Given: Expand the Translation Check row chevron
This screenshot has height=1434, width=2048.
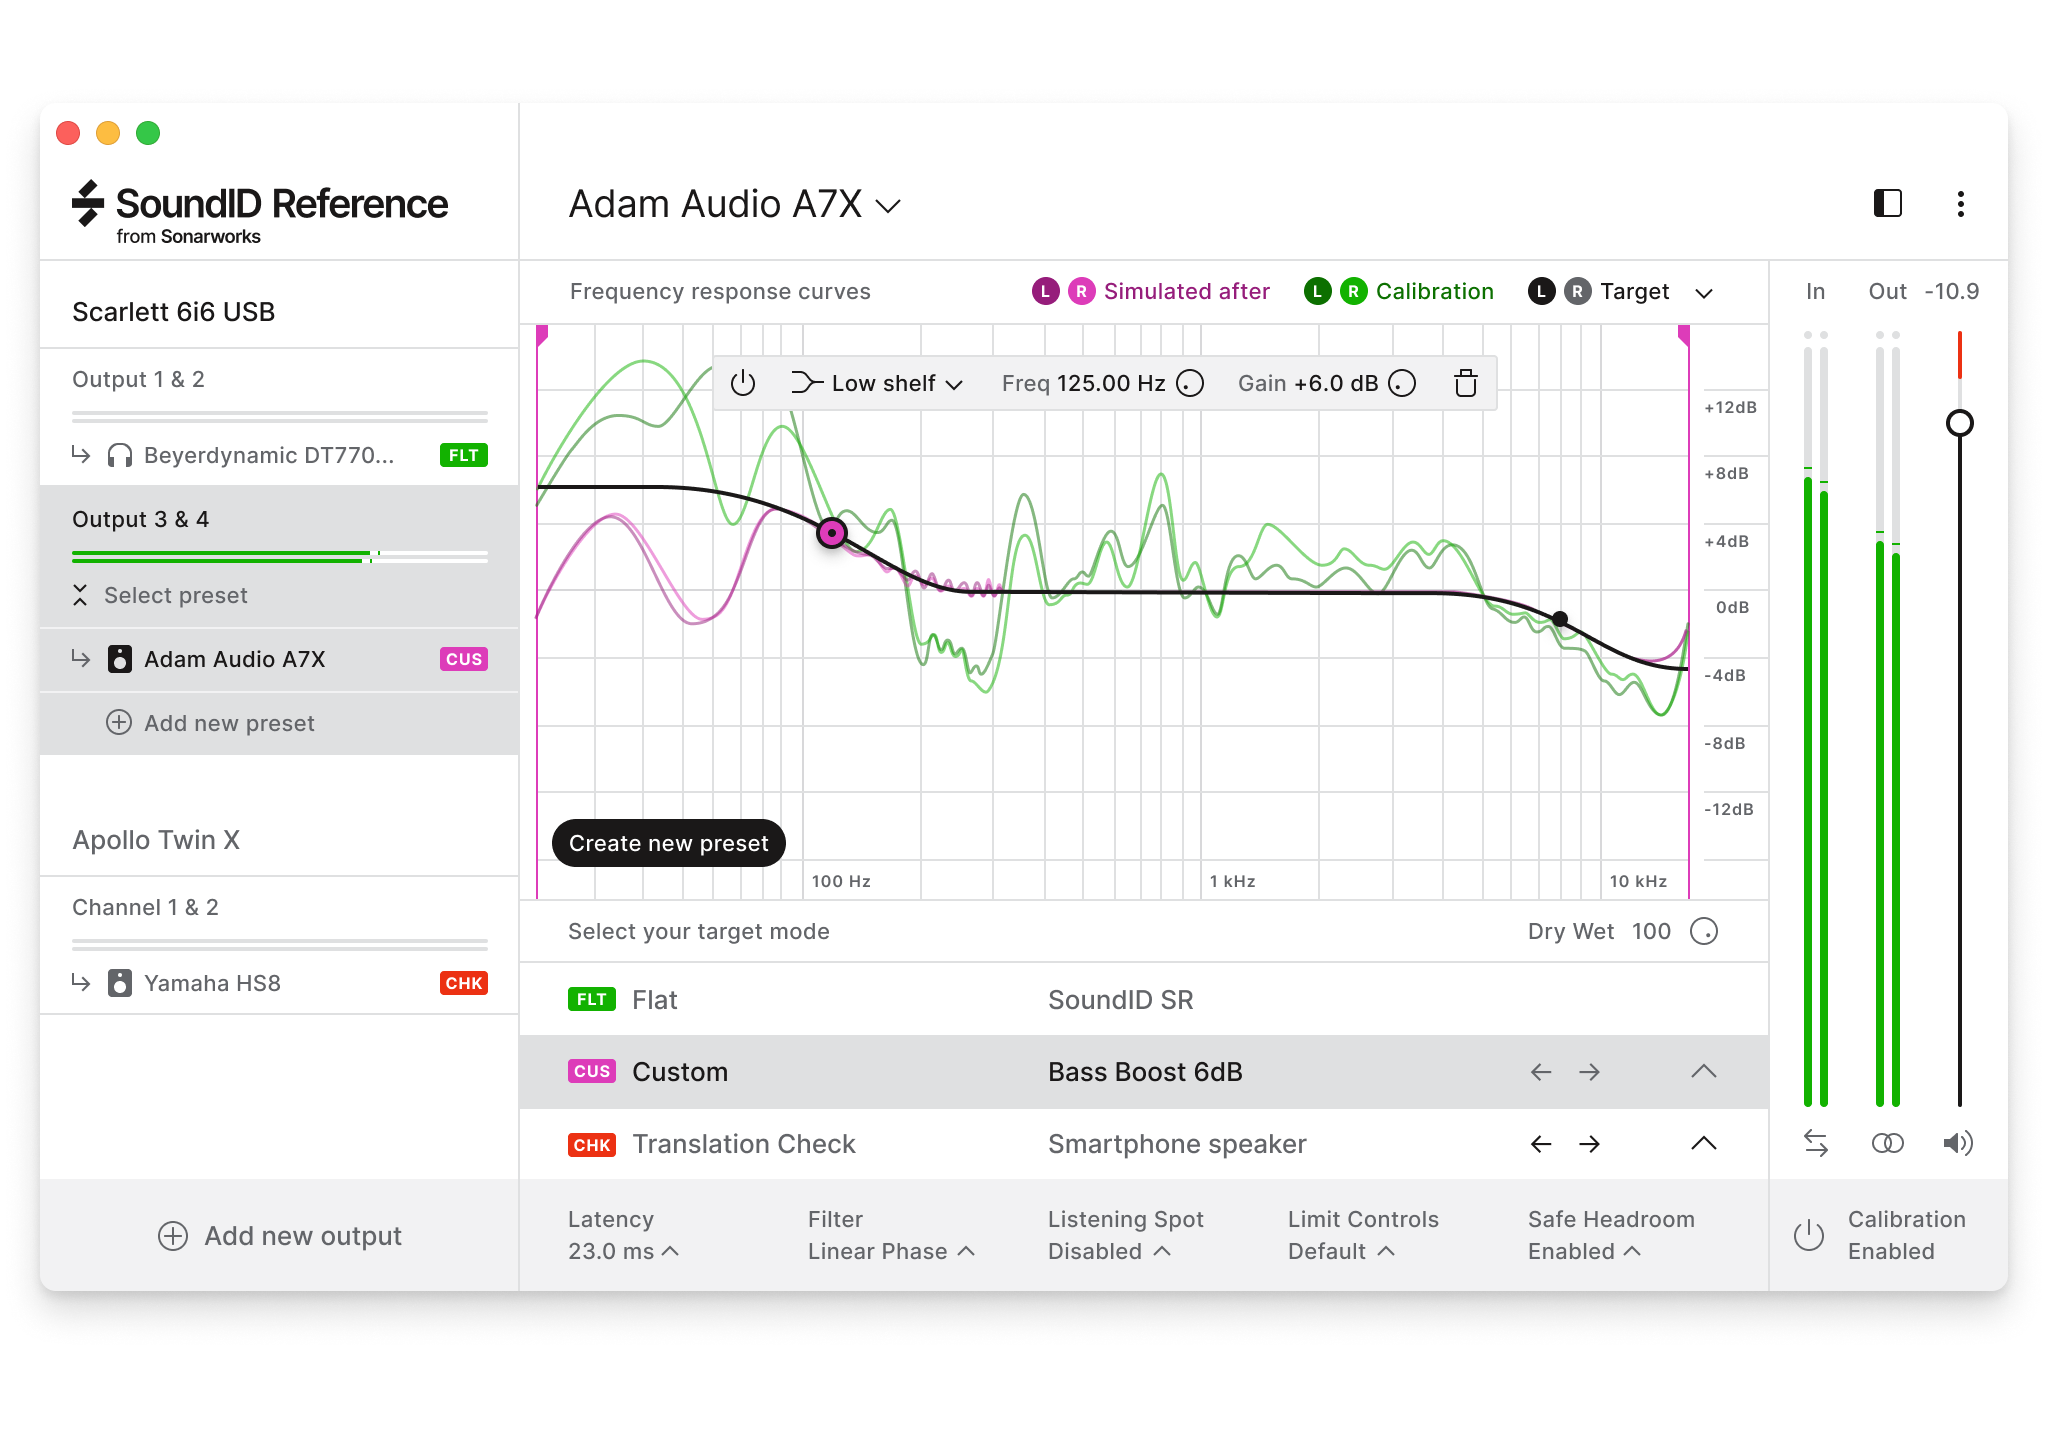Looking at the screenshot, I should click(1704, 1143).
